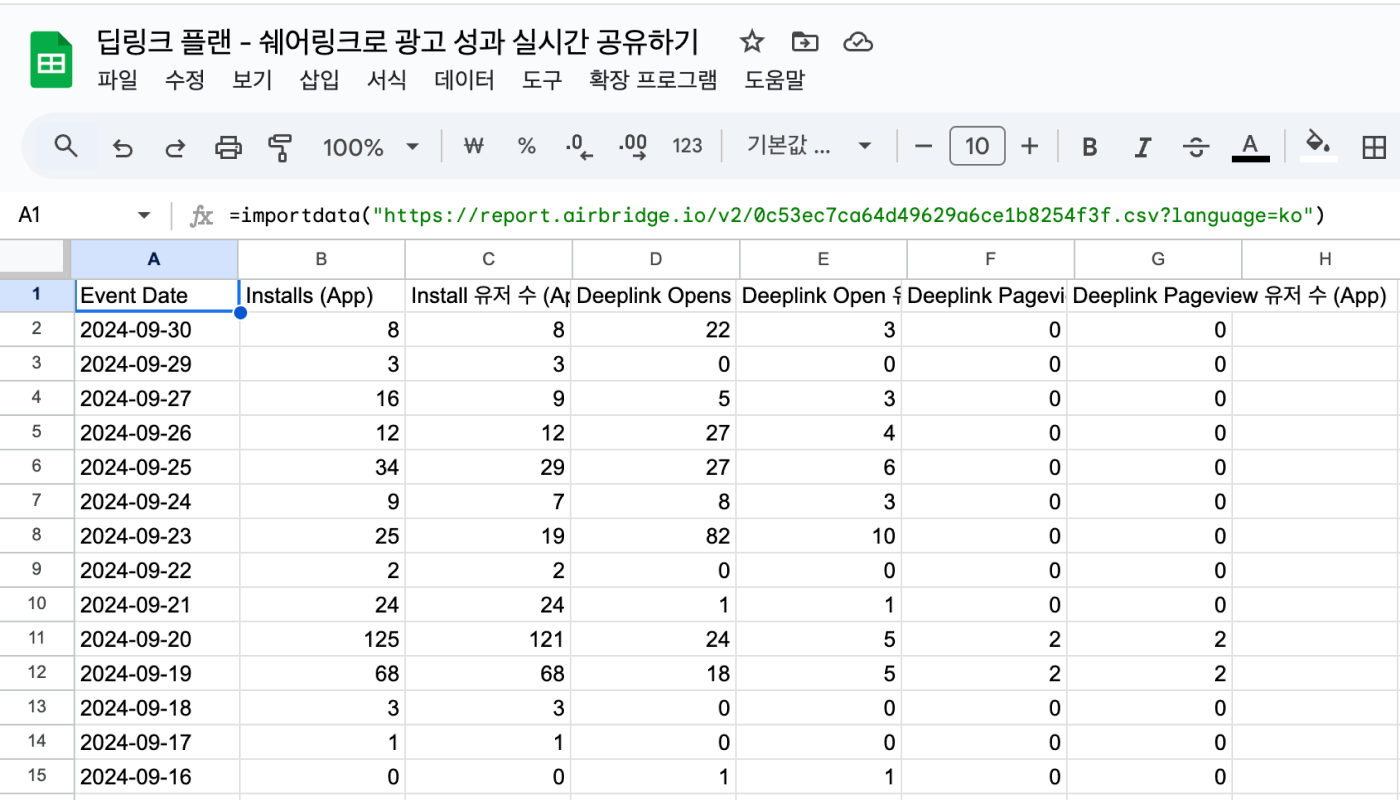Select column B header
Viewport: 1400px width, 800px height.
point(322,259)
